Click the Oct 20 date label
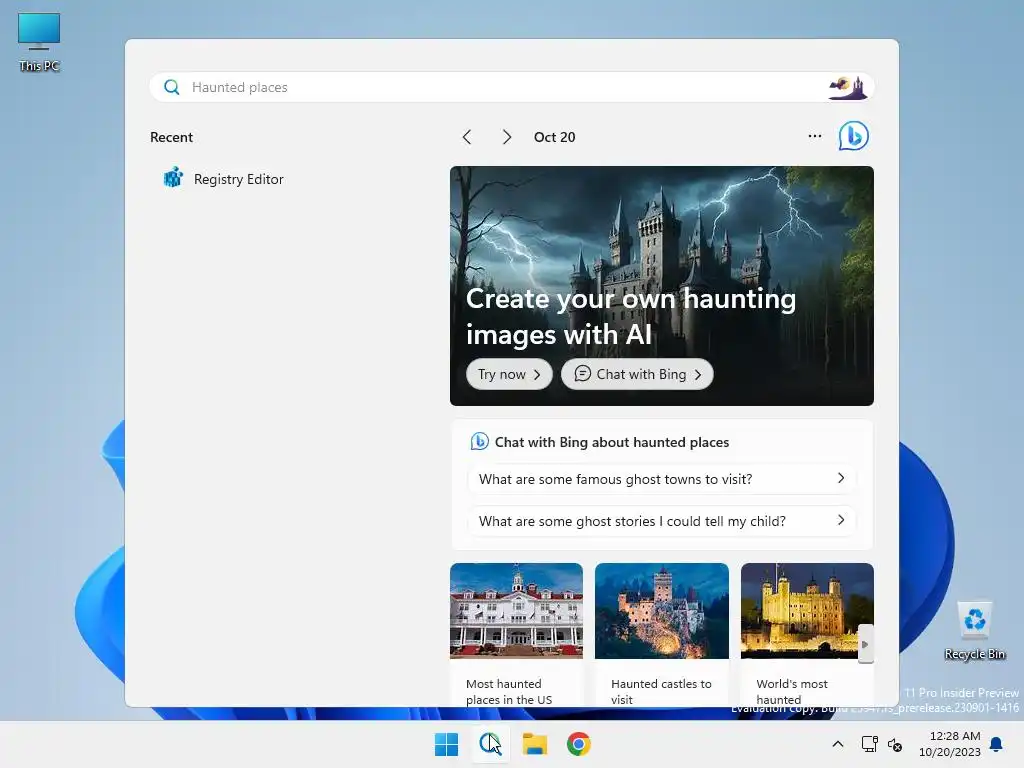 [554, 137]
